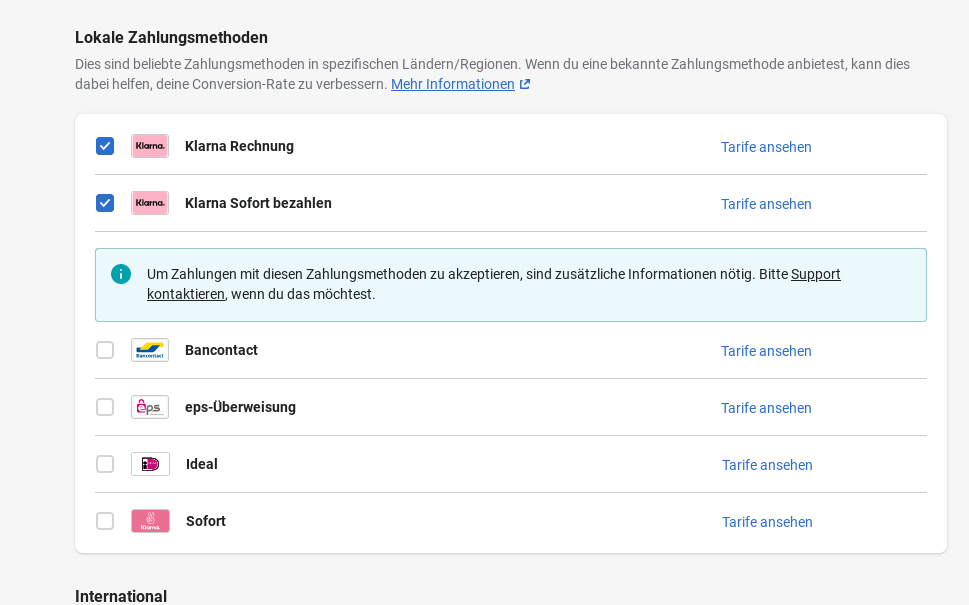Open the Mehr Informationen link
This screenshot has height=605, width=969.
pos(452,85)
